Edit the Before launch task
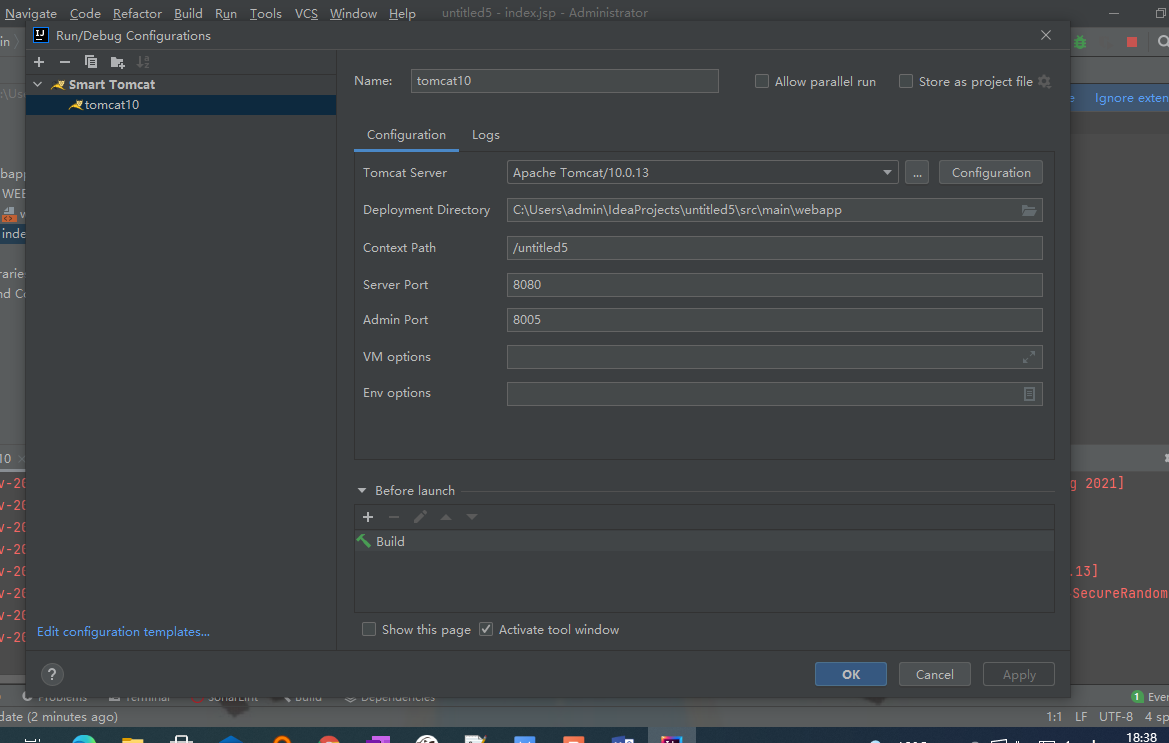This screenshot has width=1169, height=743. tap(420, 516)
